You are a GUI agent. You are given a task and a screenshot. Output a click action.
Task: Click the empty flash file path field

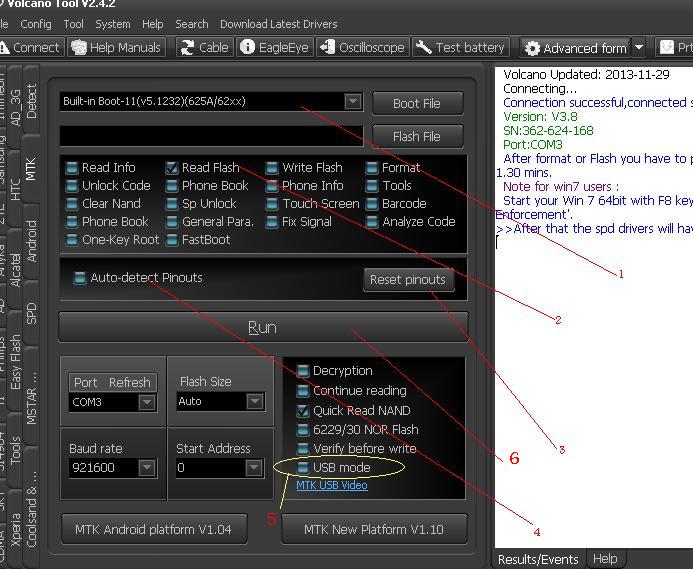click(211, 136)
